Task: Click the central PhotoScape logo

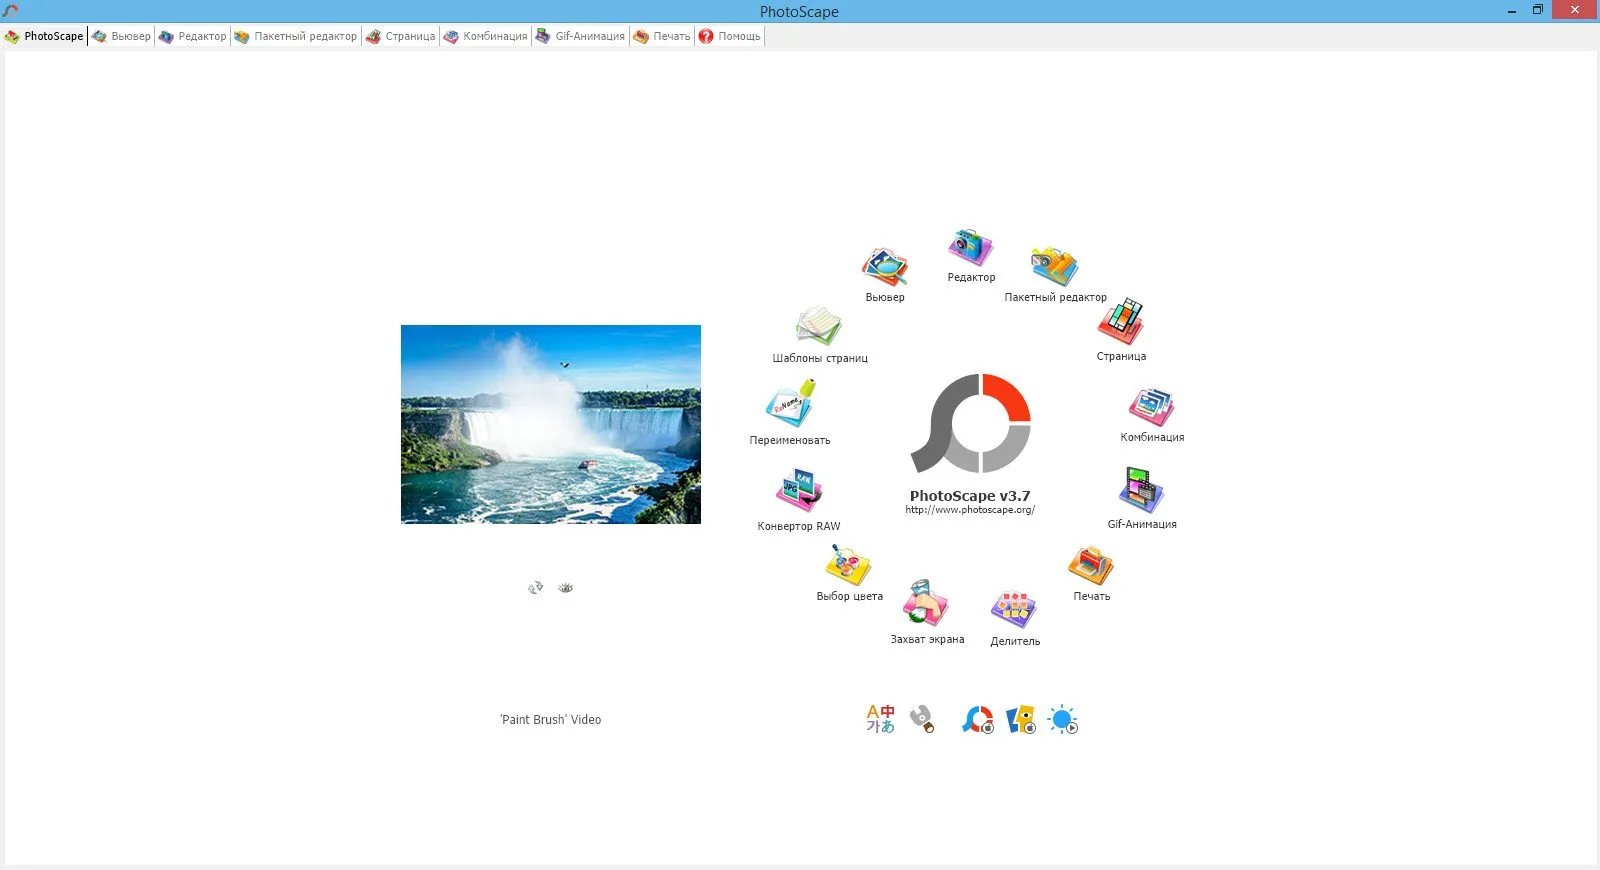Action: coord(970,423)
